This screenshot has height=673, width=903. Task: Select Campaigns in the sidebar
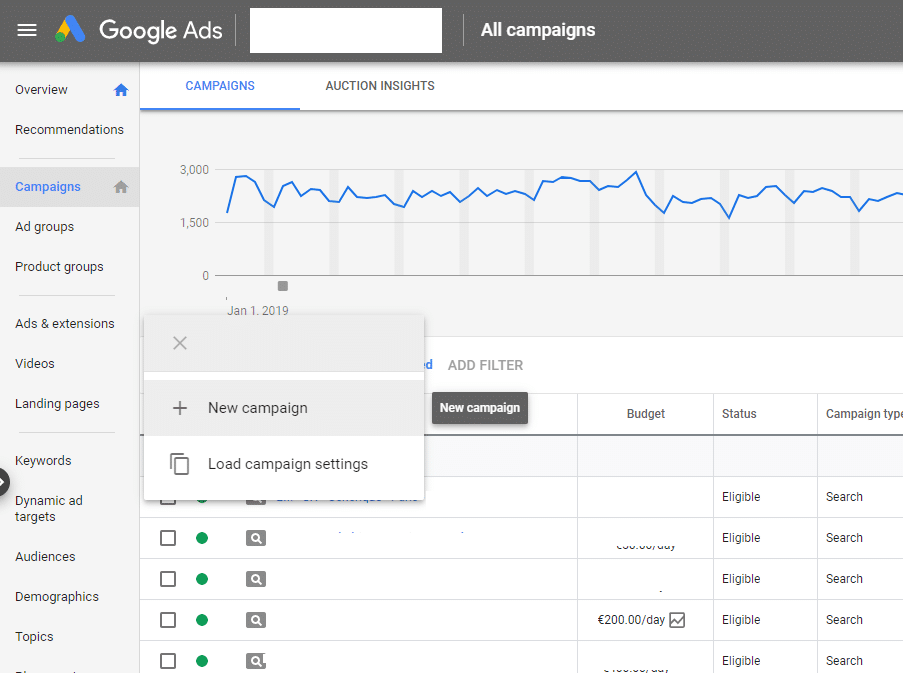click(48, 187)
